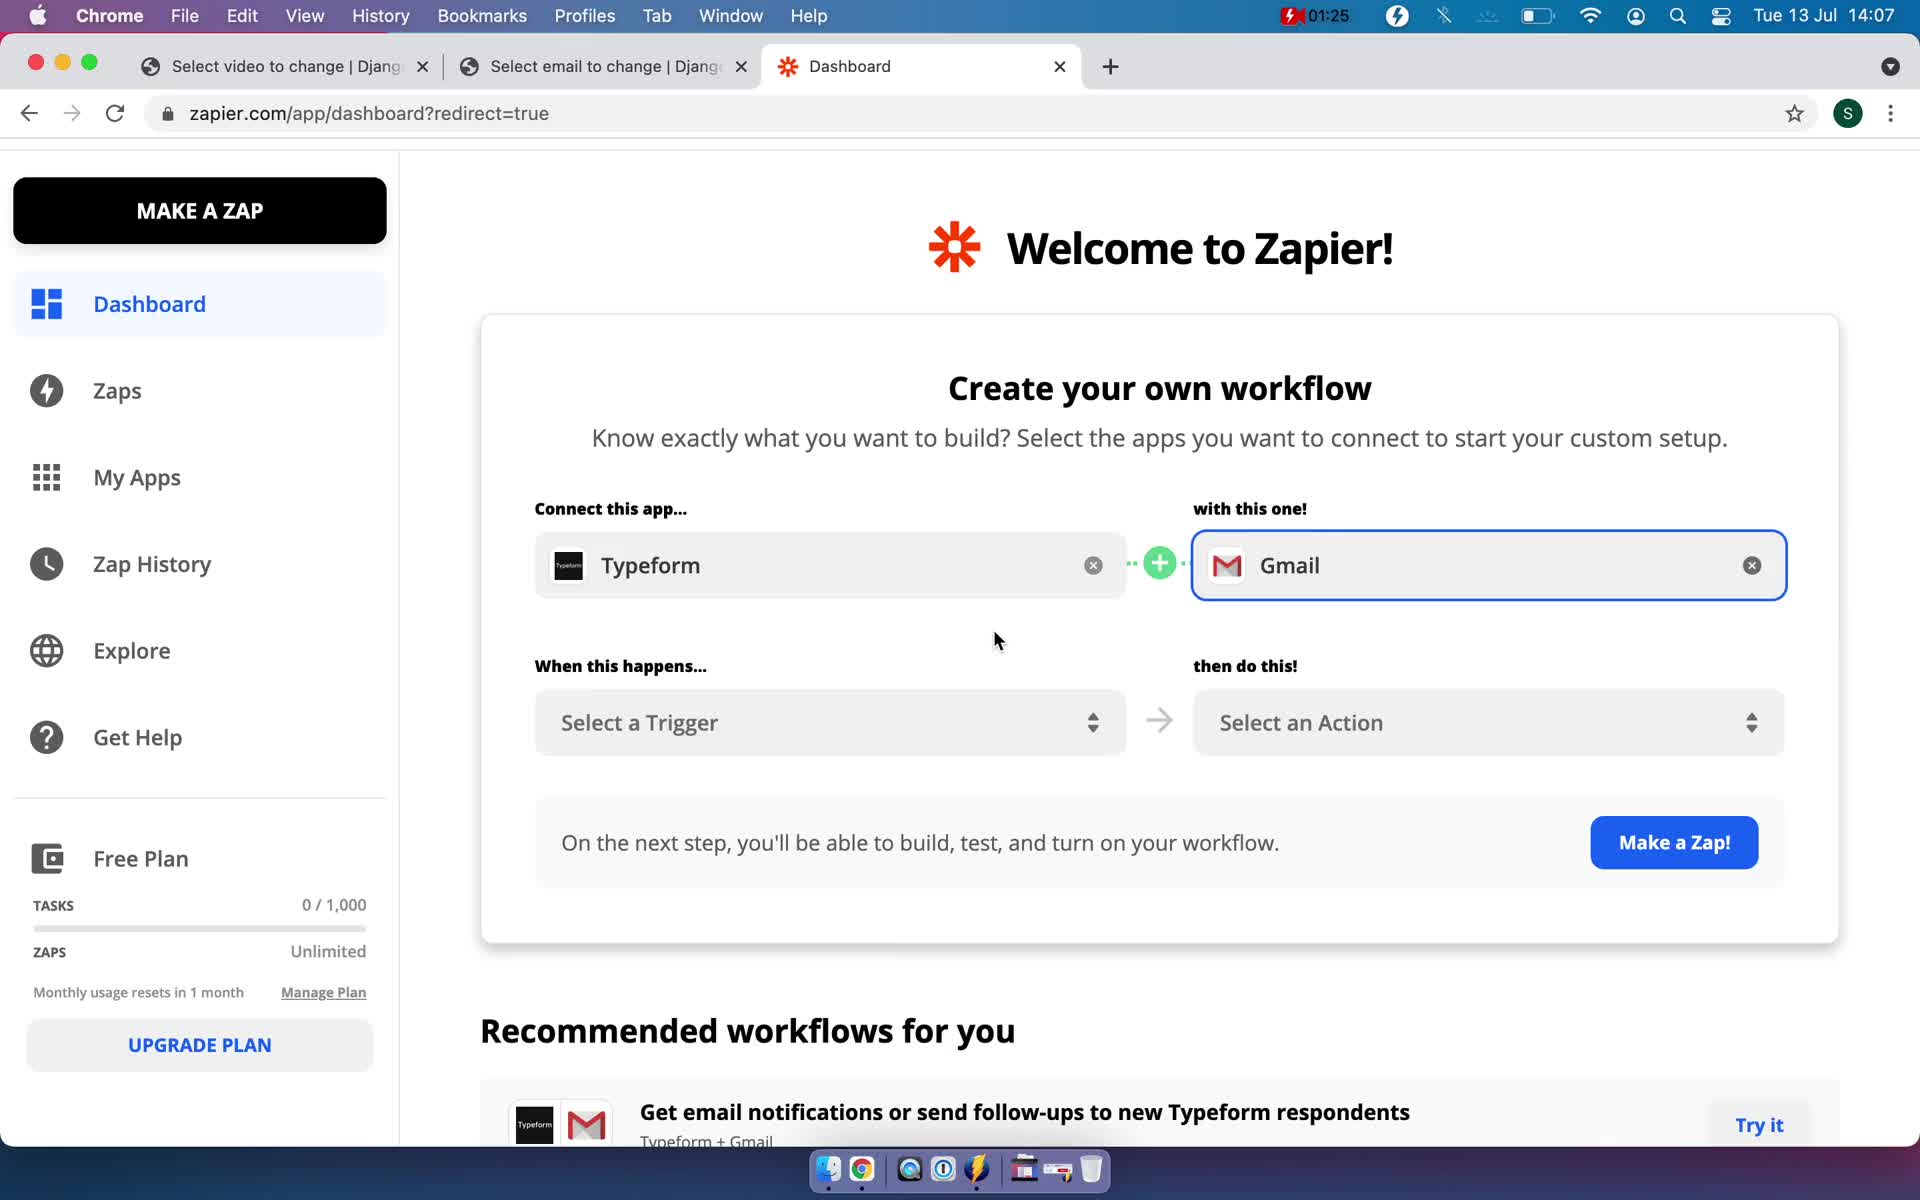Open the Zaps section icon

click(x=47, y=390)
